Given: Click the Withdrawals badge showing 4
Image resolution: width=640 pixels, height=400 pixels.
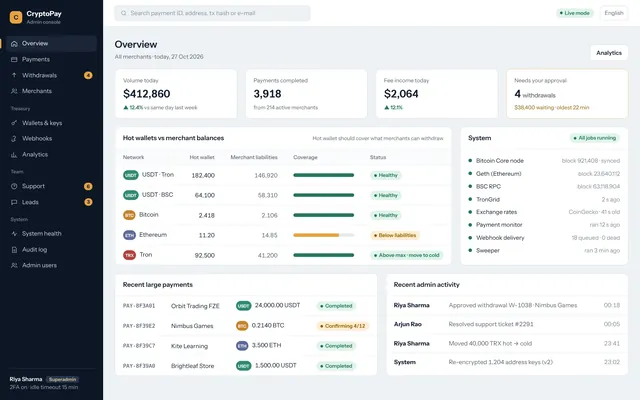Looking at the screenshot, I should pos(88,75).
